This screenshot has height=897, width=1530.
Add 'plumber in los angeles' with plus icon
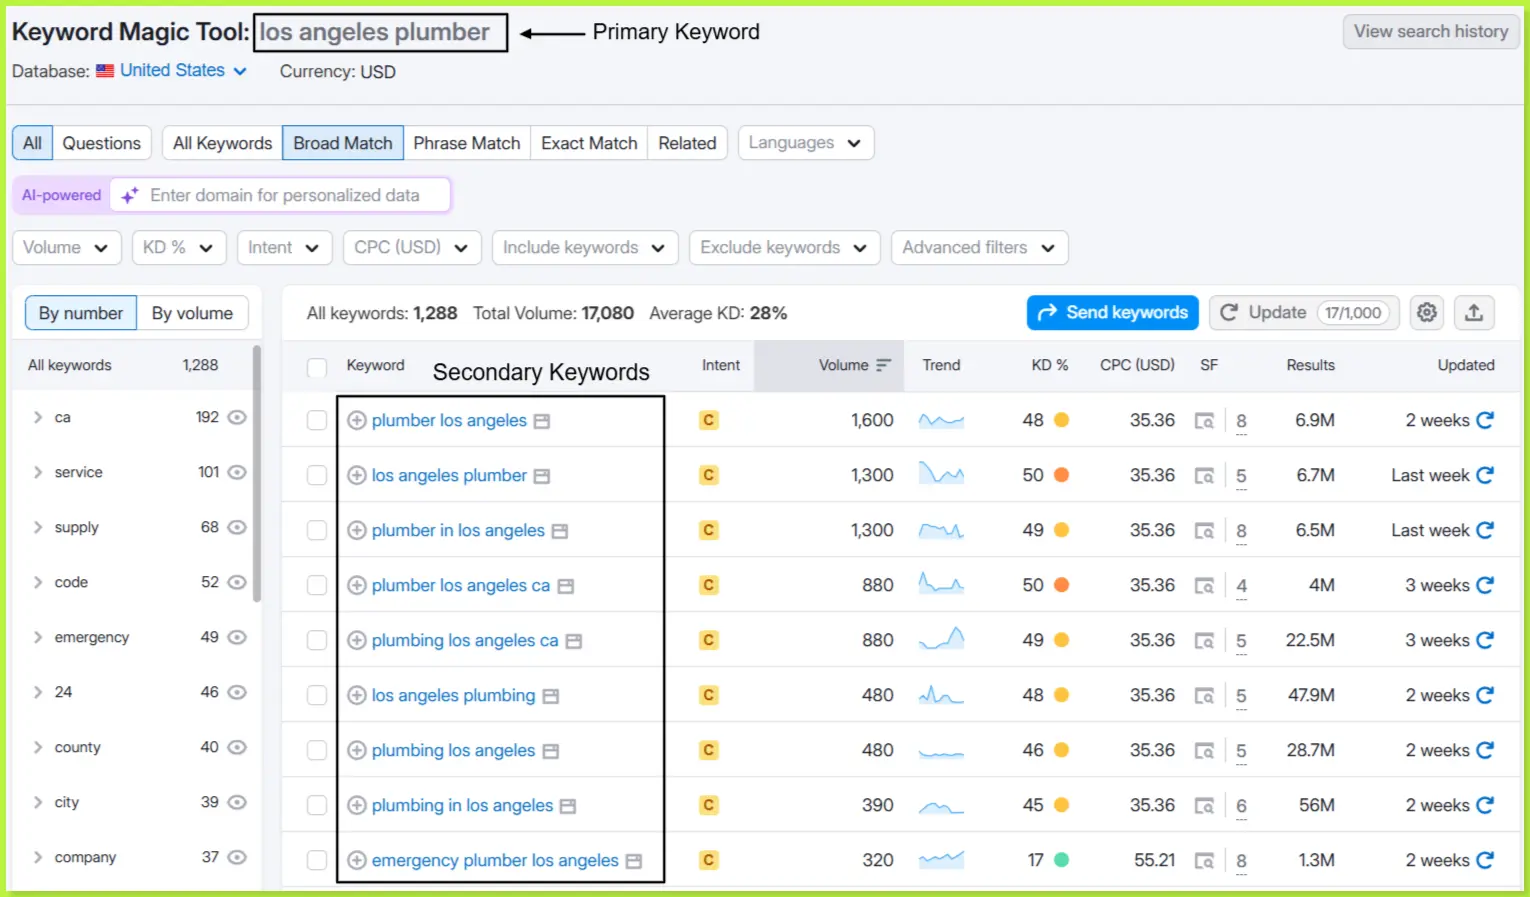tap(356, 531)
